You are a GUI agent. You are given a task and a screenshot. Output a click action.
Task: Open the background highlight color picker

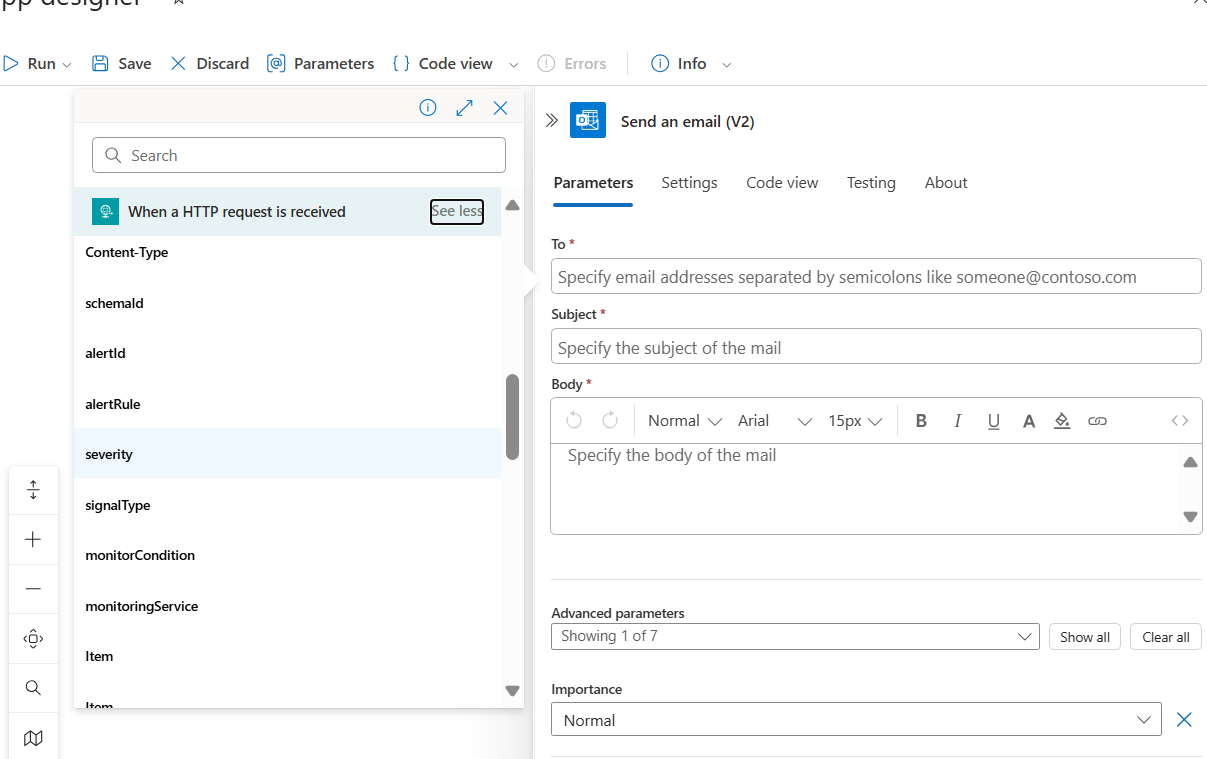1062,421
